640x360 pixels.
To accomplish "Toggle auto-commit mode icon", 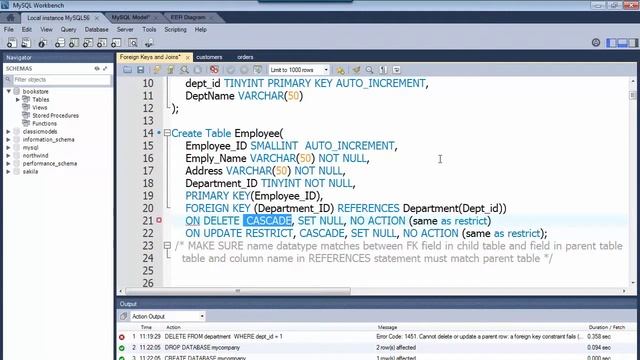I will (258, 70).
